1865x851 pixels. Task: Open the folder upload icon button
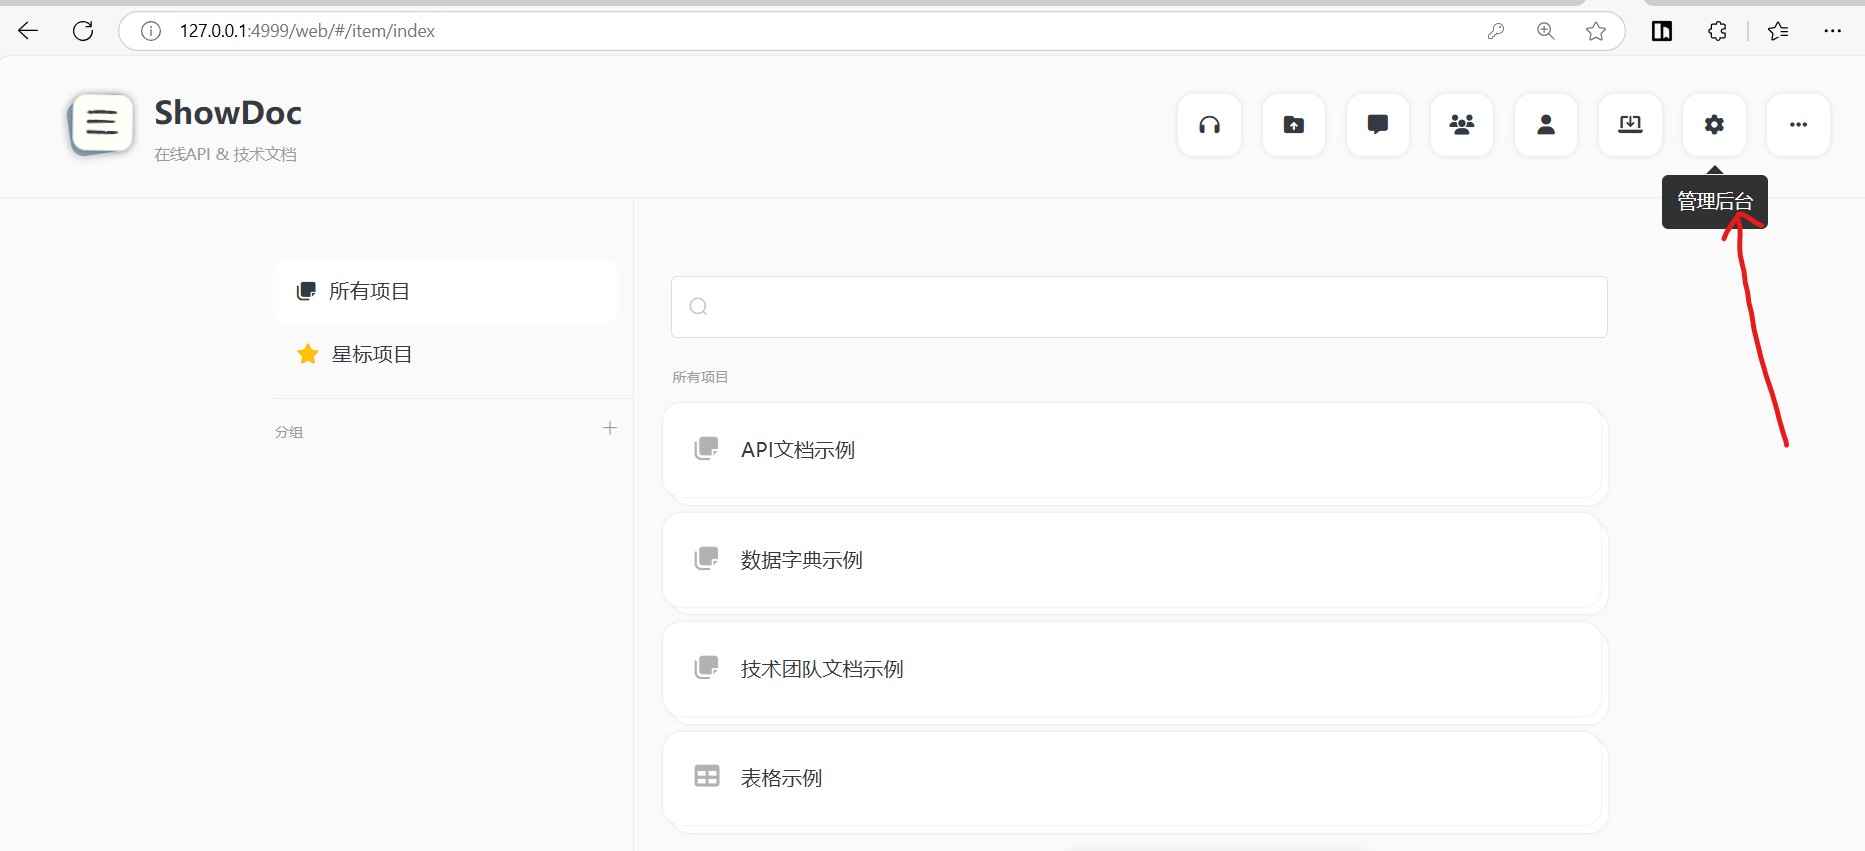pos(1293,125)
